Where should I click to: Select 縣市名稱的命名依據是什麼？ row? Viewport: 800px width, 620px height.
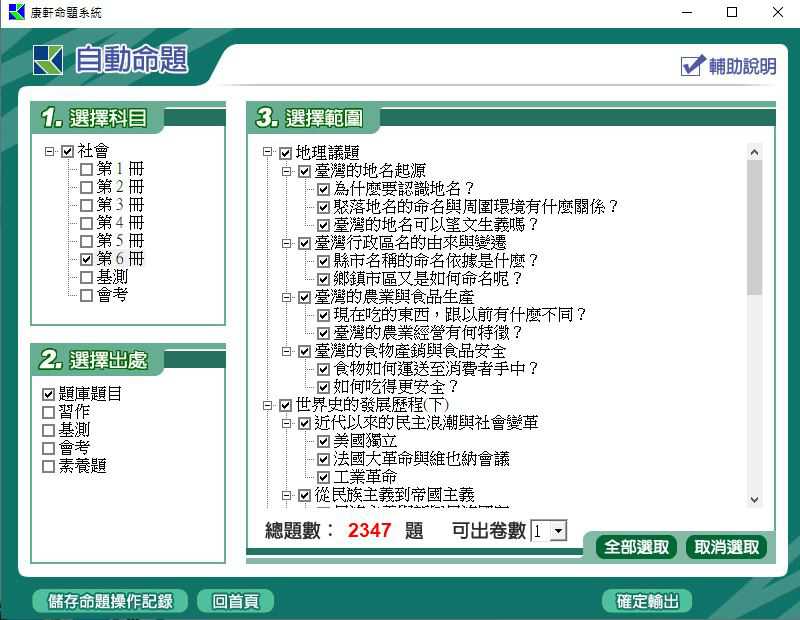click(x=436, y=261)
